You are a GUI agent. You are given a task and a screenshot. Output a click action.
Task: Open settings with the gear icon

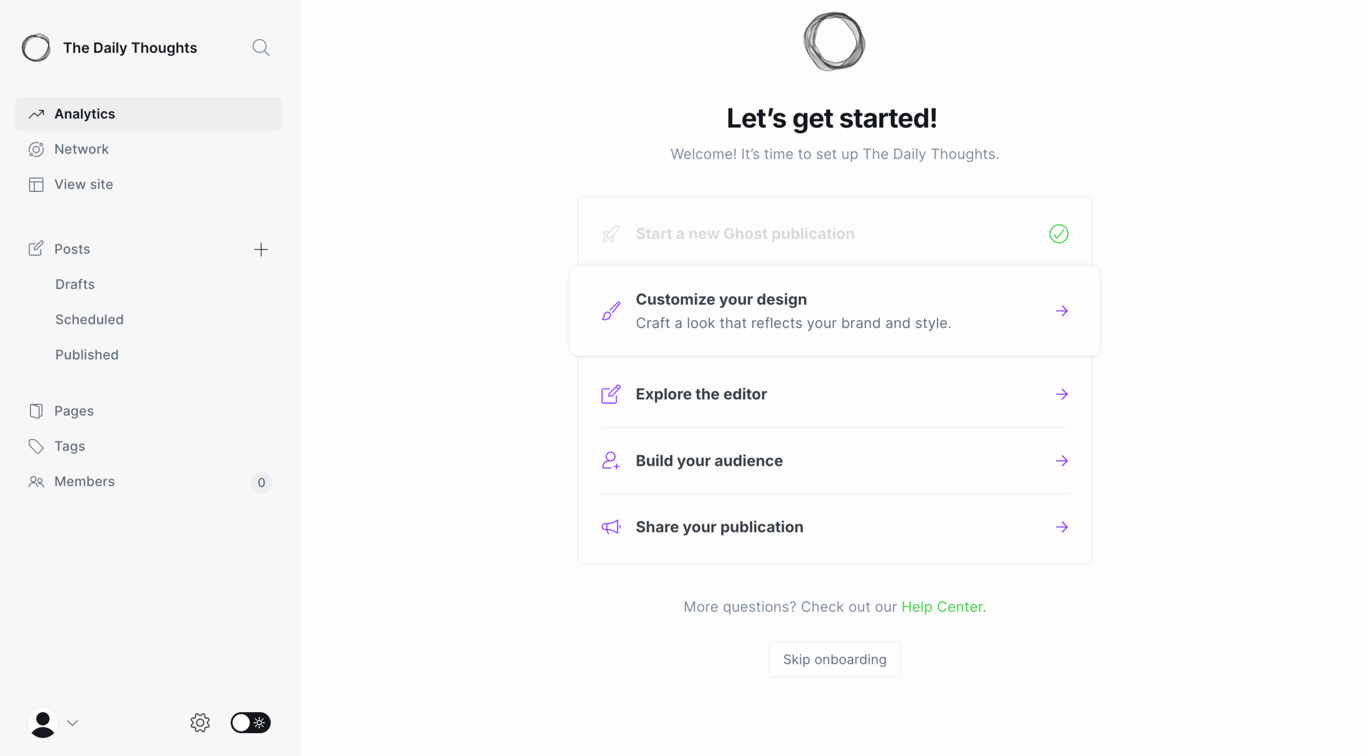click(199, 722)
